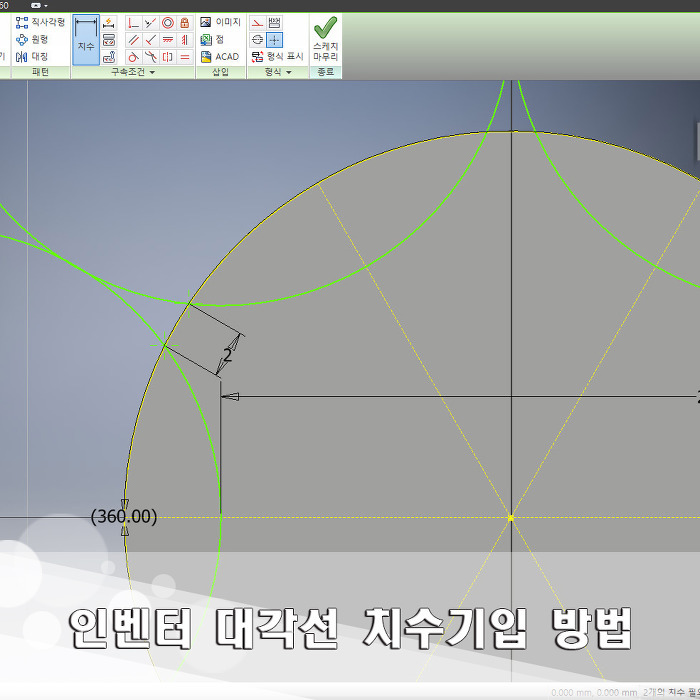Select the Rectangular pattern tool

click(40, 22)
